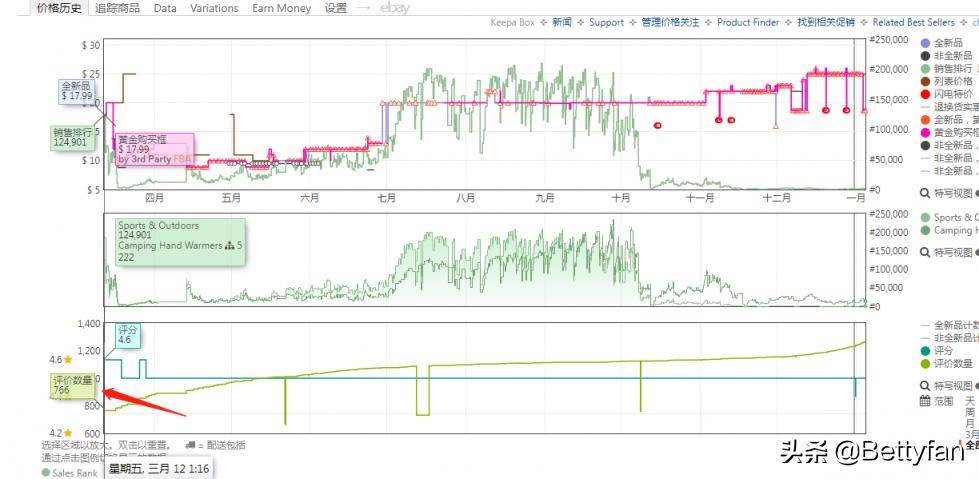Switch to the Variations tab

point(215,8)
